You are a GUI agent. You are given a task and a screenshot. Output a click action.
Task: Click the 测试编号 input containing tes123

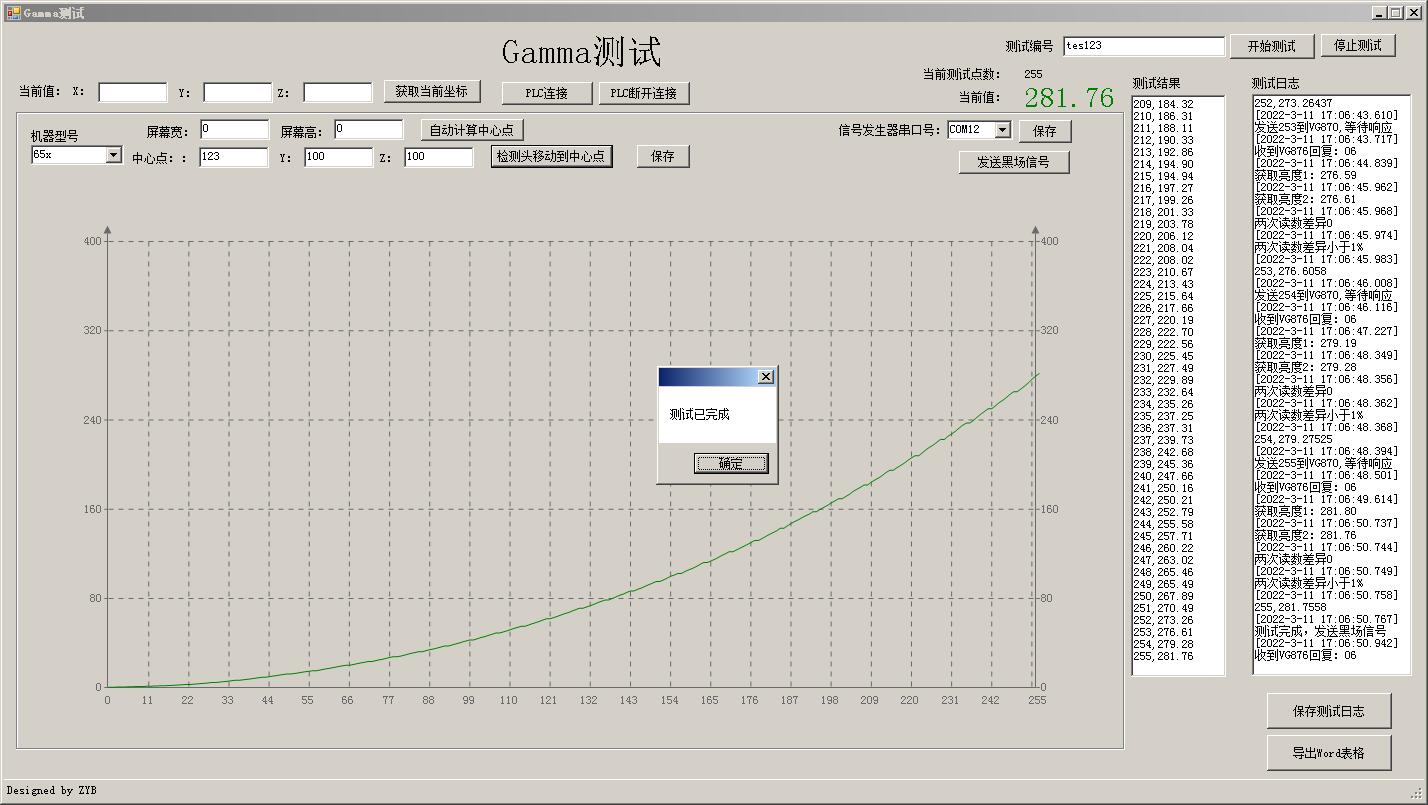tap(1143, 45)
